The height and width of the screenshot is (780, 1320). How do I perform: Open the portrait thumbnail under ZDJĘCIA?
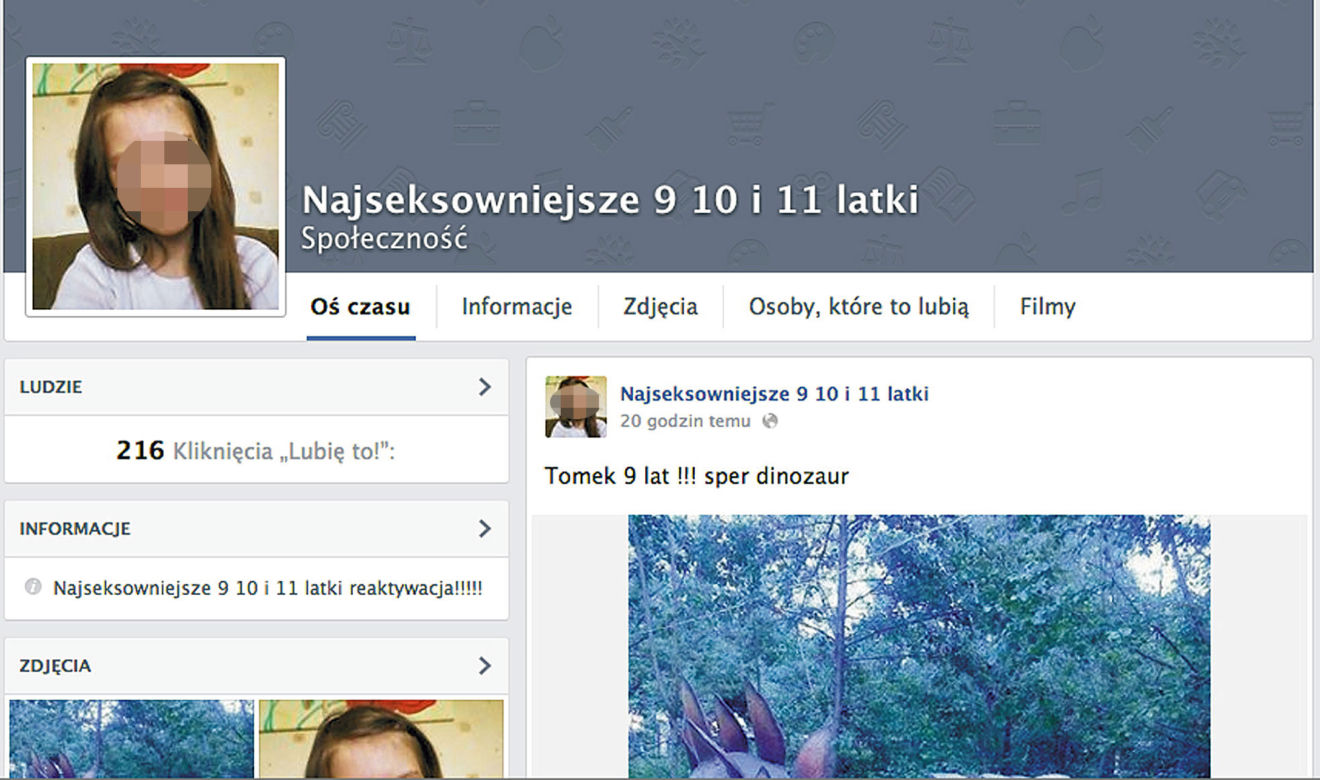pyautogui.click(x=381, y=739)
